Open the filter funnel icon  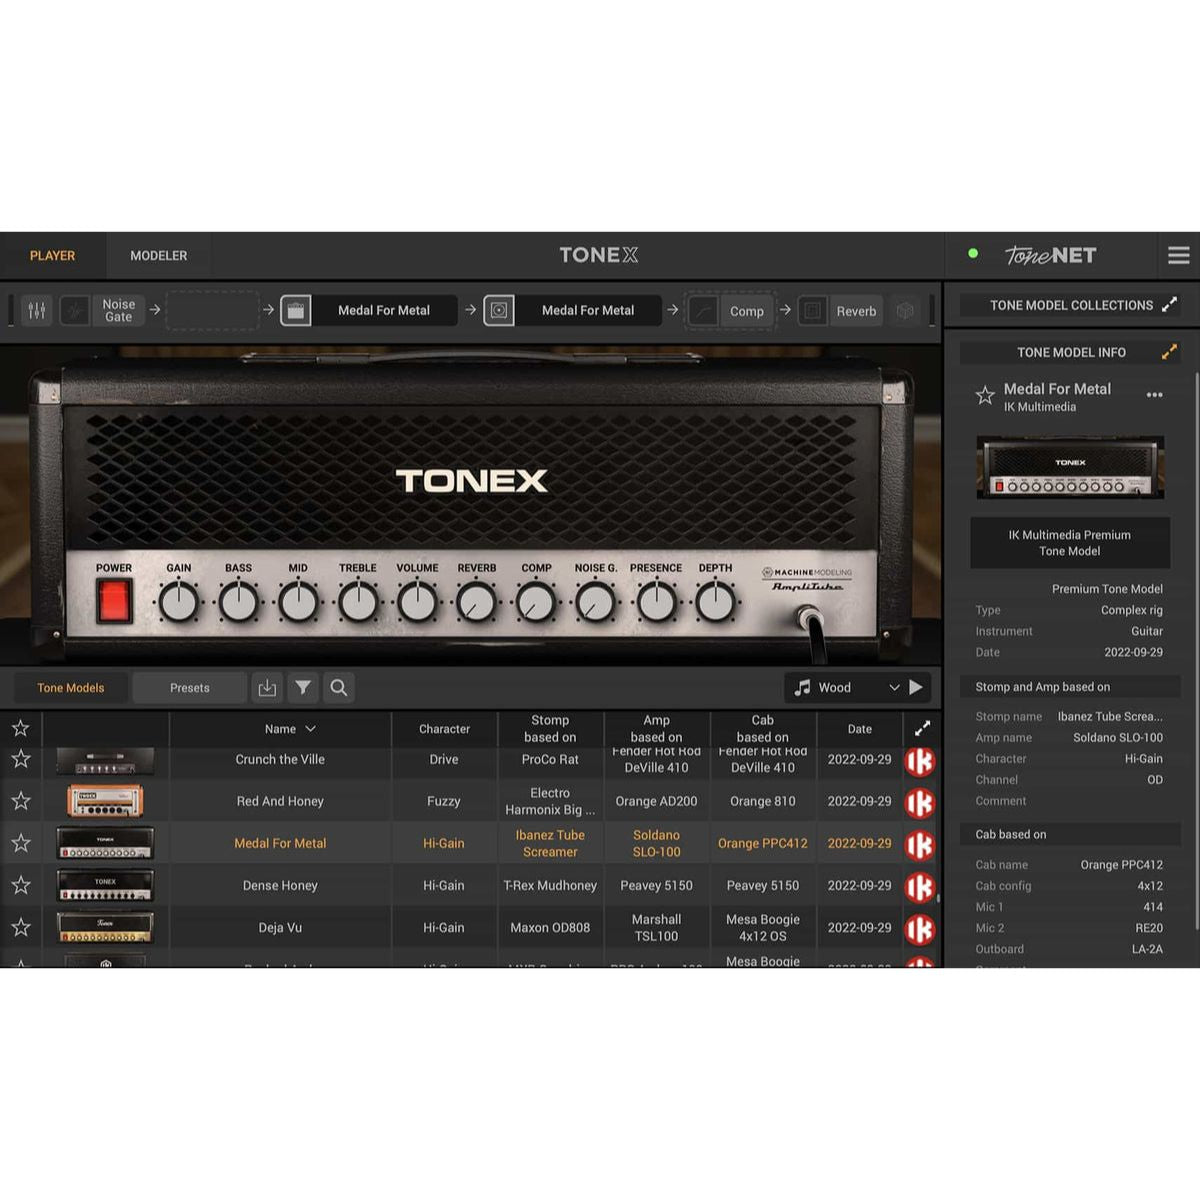[x=303, y=688]
